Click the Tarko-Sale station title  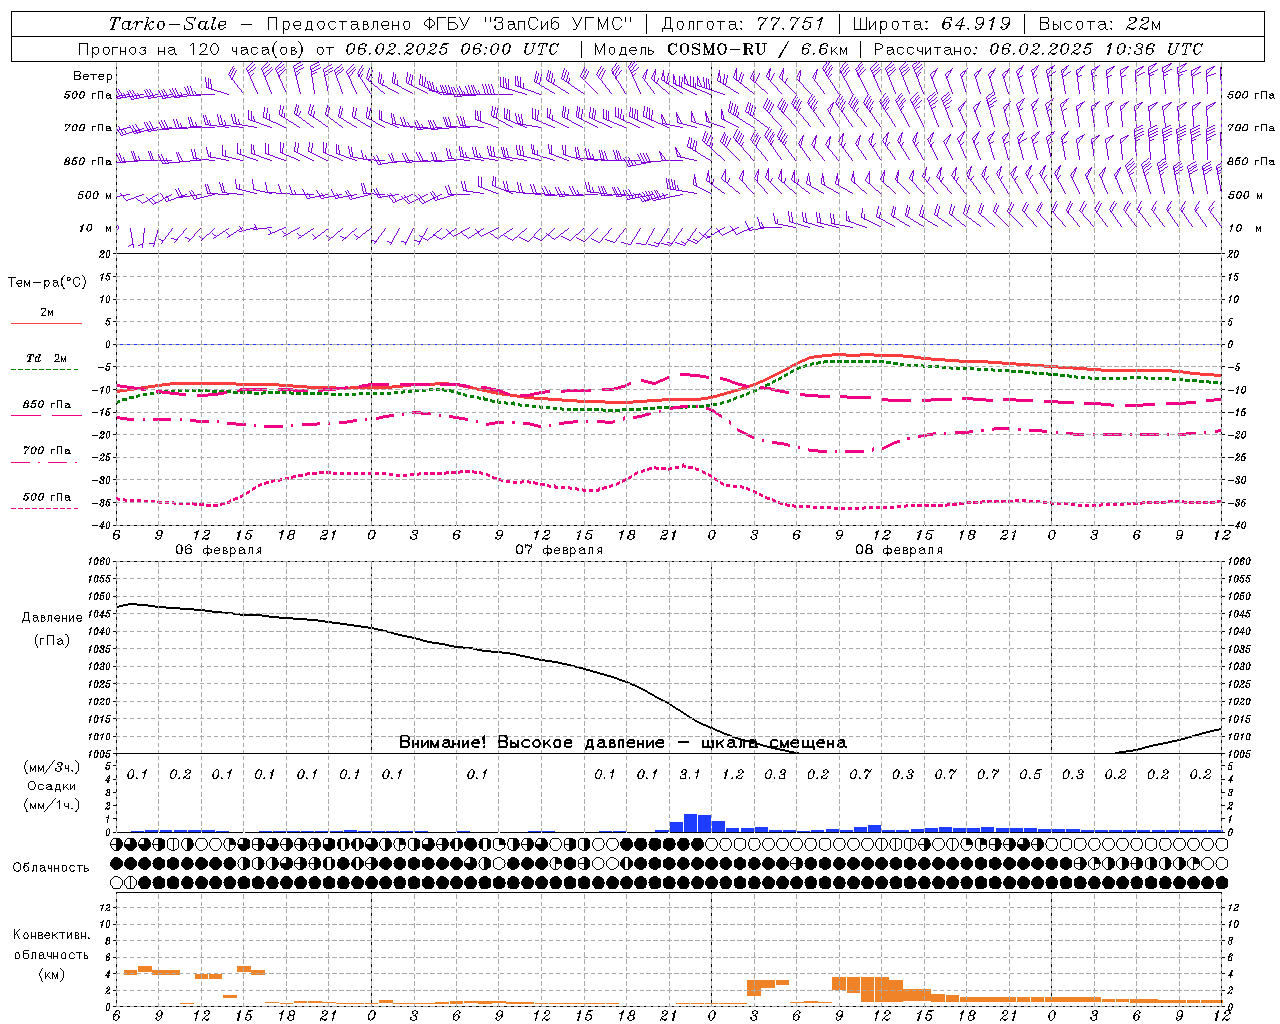click(x=168, y=24)
